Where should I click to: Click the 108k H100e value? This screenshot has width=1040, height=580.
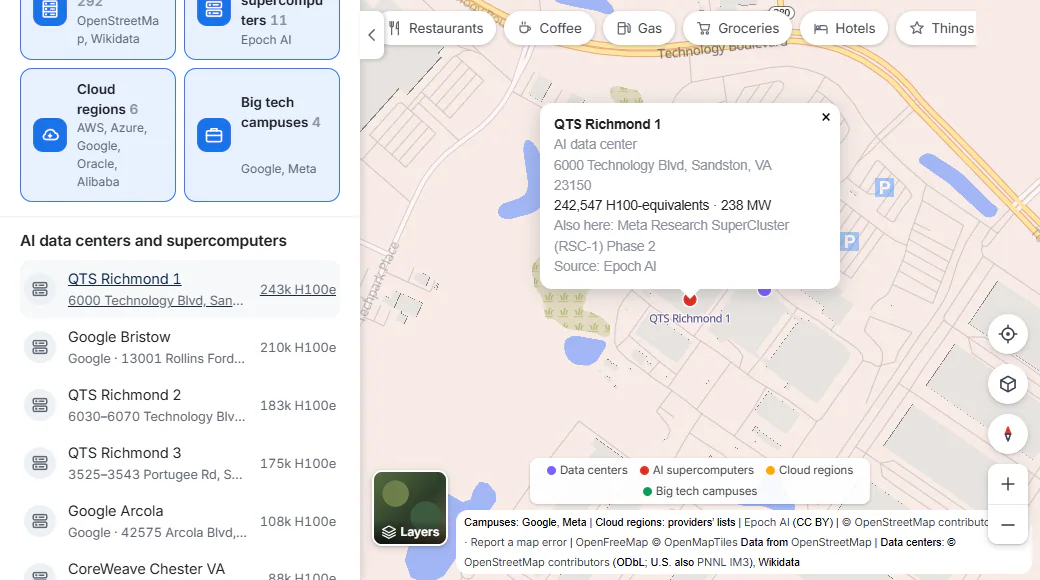[298, 522]
